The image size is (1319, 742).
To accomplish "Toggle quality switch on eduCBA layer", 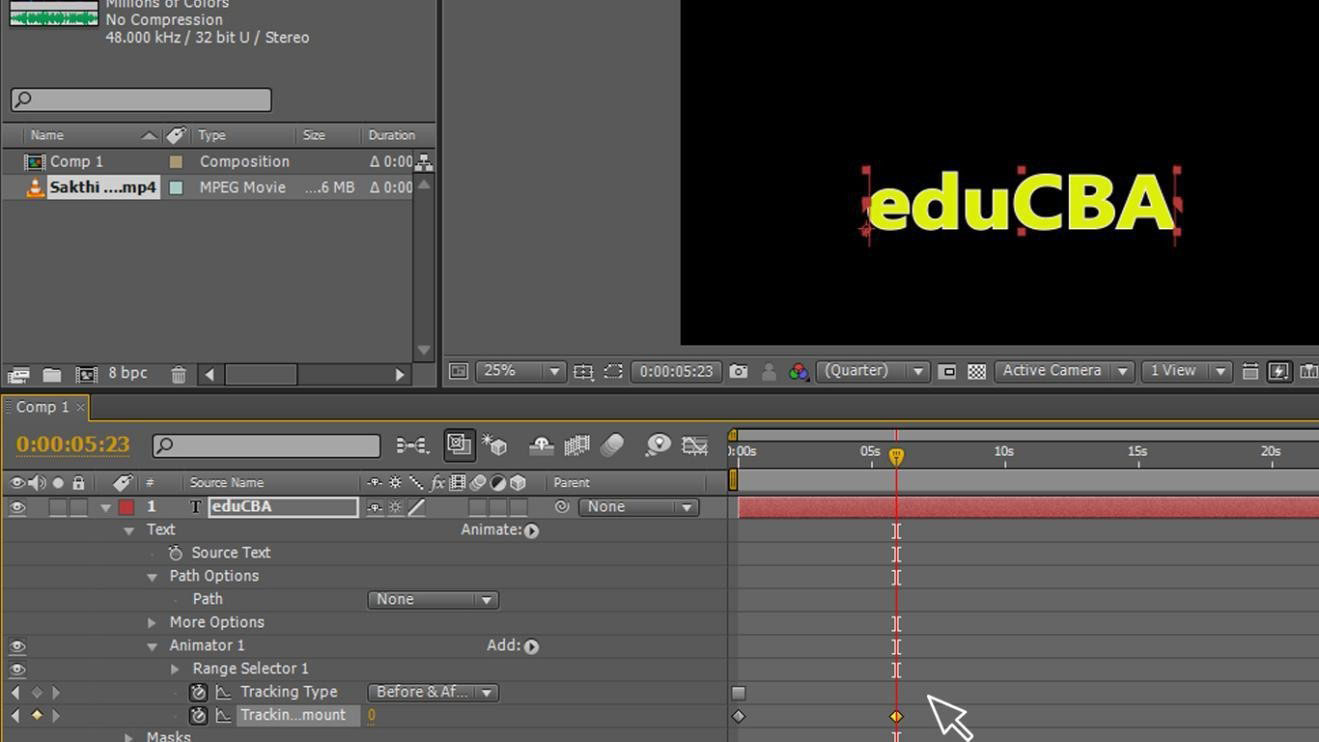I will [x=417, y=507].
